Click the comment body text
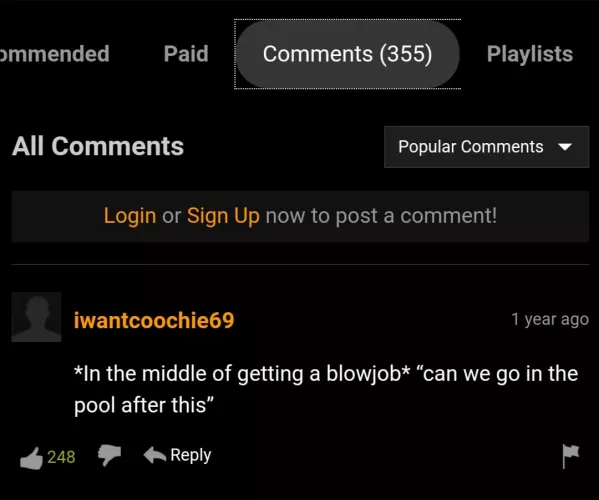 click(326, 389)
